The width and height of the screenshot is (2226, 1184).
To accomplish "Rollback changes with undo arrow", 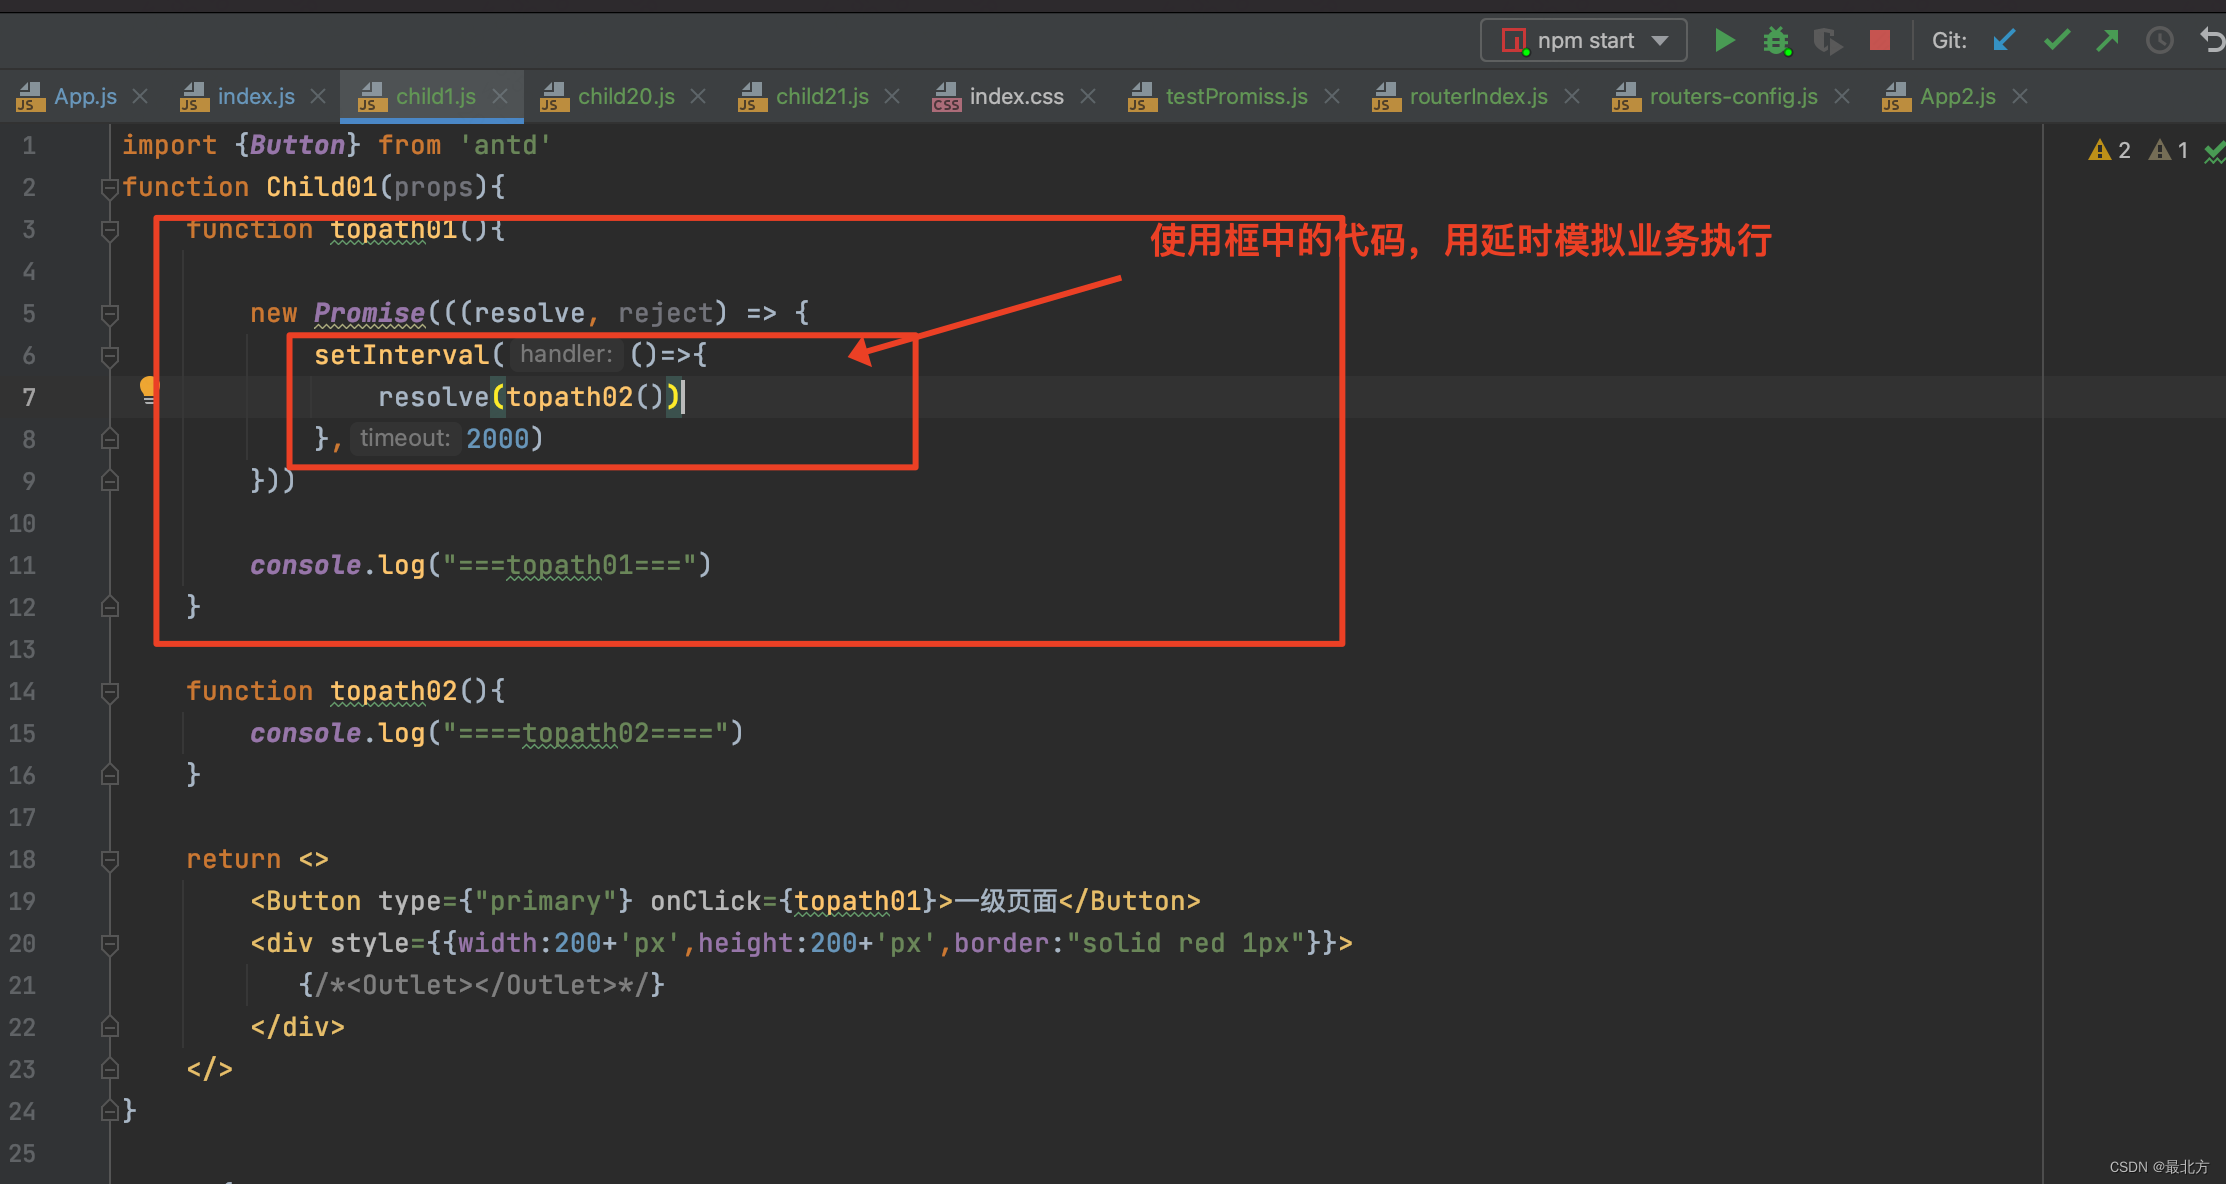I will pyautogui.click(x=2212, y=40).
